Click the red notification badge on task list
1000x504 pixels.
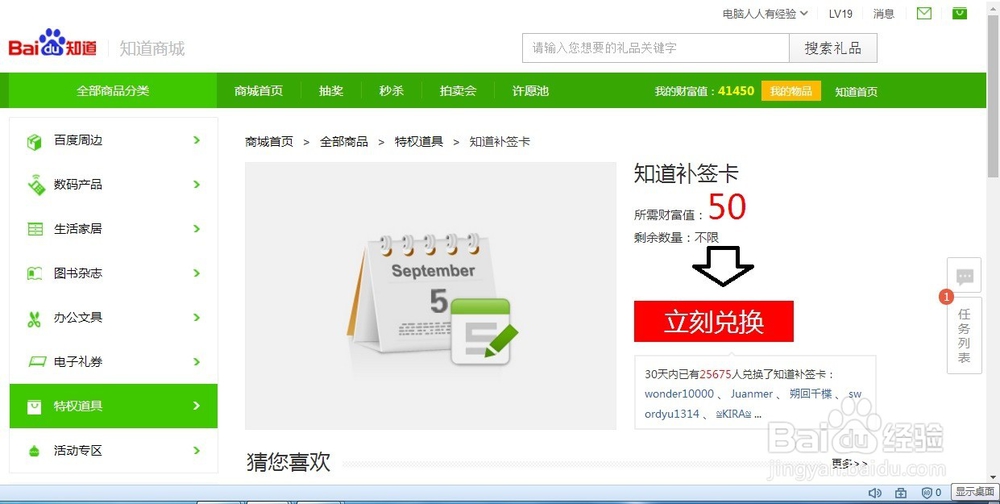[x=946, y=297]
